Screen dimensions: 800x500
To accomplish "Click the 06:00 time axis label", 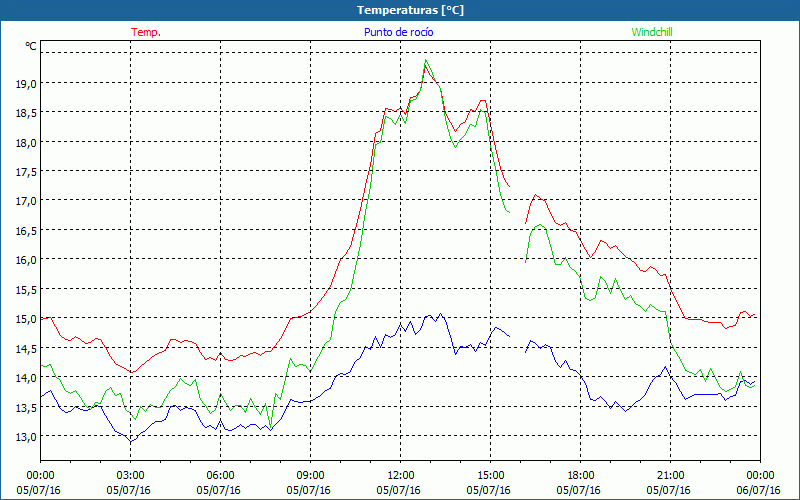I will (220, 476).
